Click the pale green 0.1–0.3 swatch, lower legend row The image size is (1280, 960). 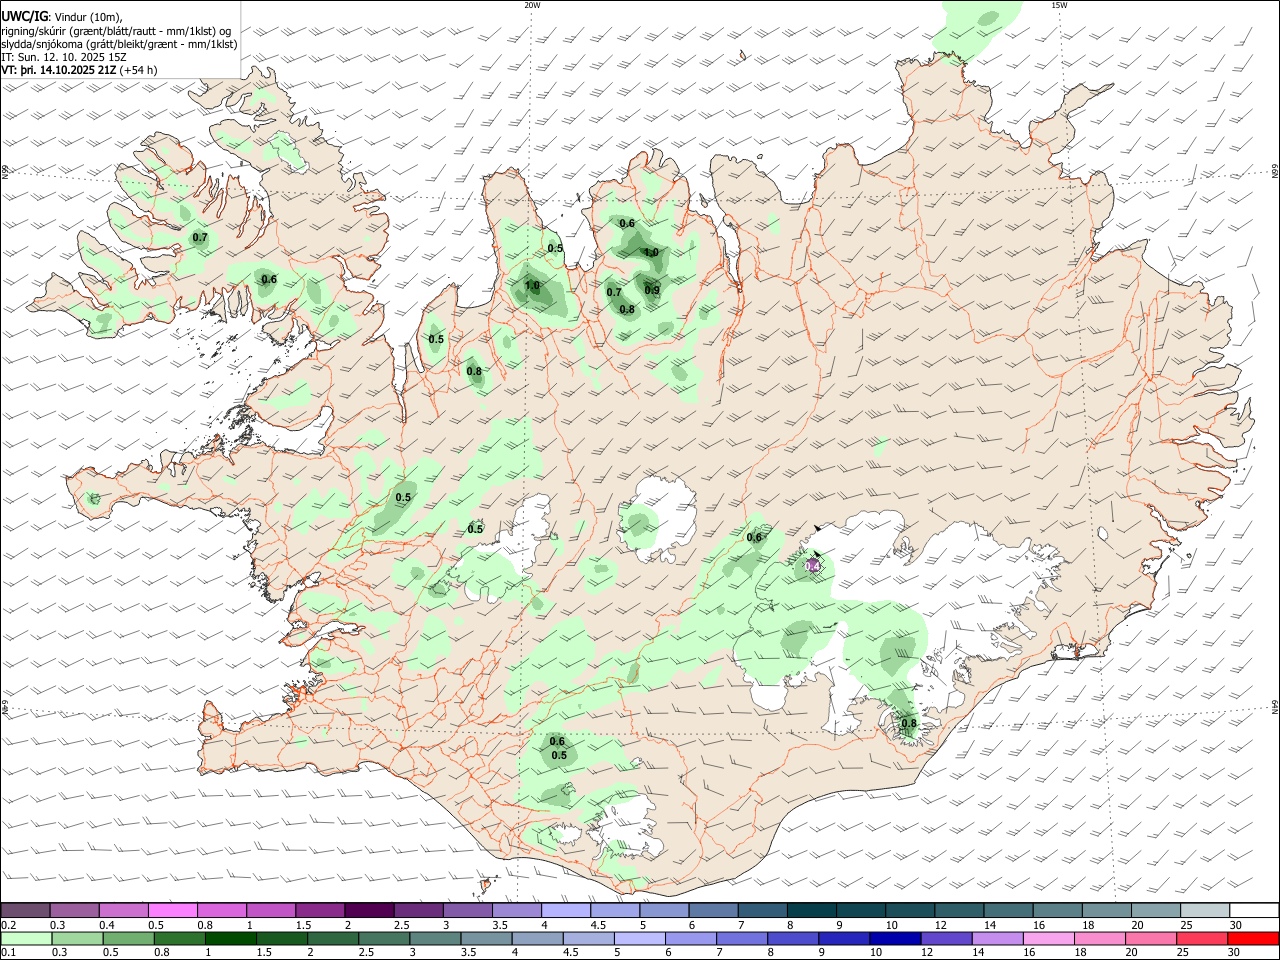(25, 938)
